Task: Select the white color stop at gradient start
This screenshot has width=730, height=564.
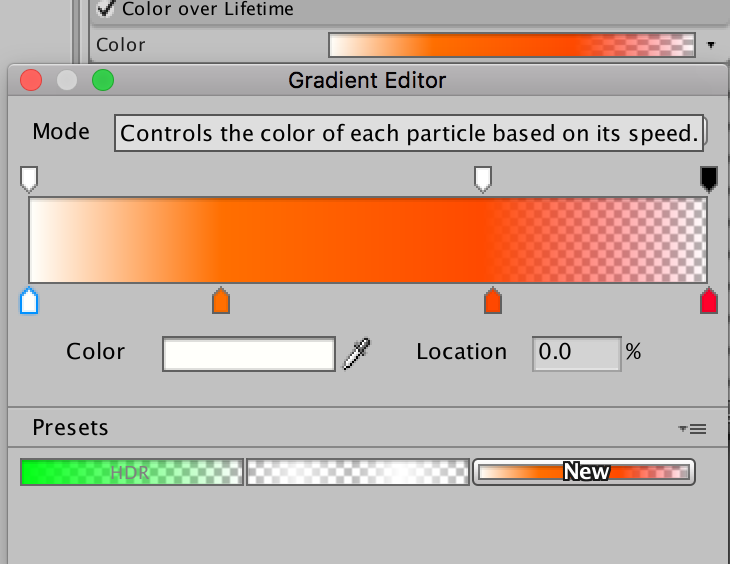Action: point(29,300)
